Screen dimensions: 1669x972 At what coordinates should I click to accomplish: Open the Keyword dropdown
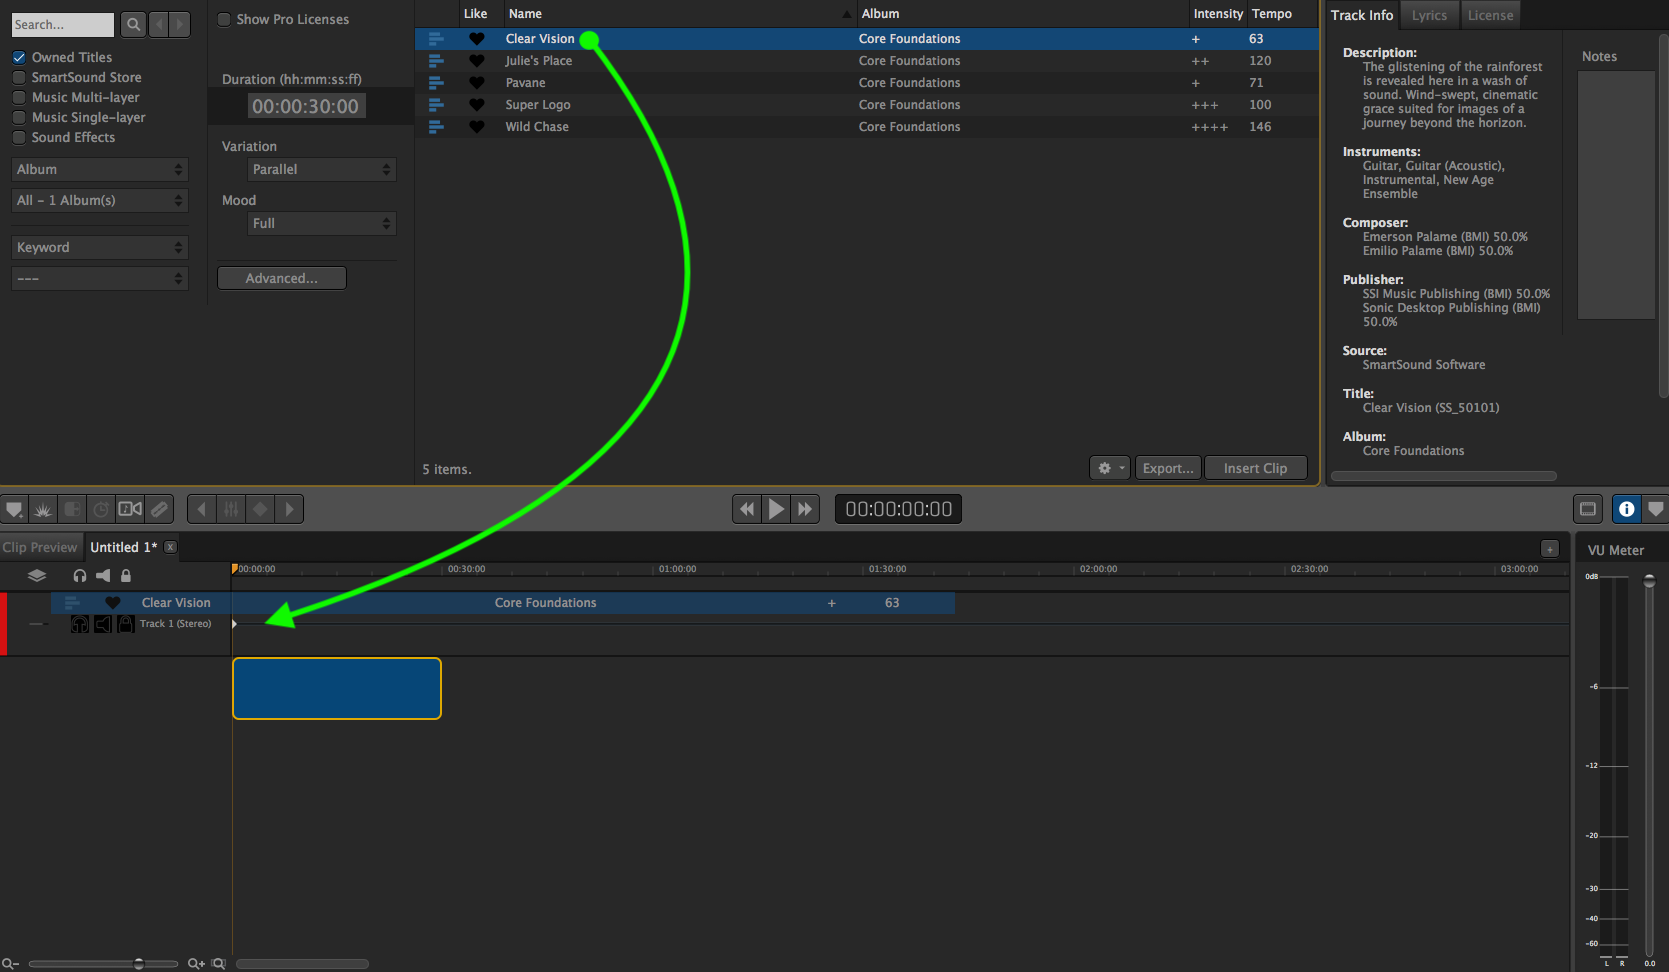click(100, 247)
